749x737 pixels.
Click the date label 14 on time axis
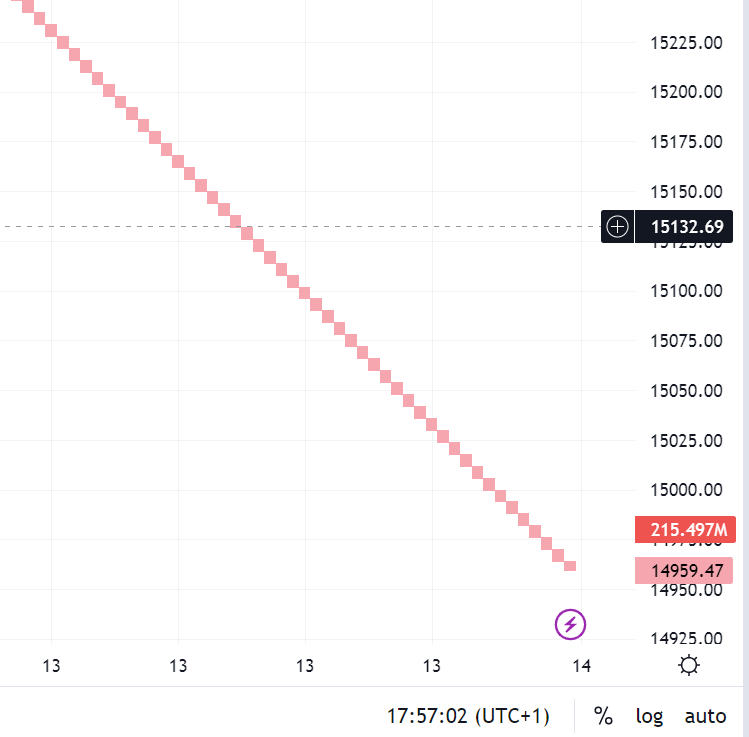click(581, 666)
